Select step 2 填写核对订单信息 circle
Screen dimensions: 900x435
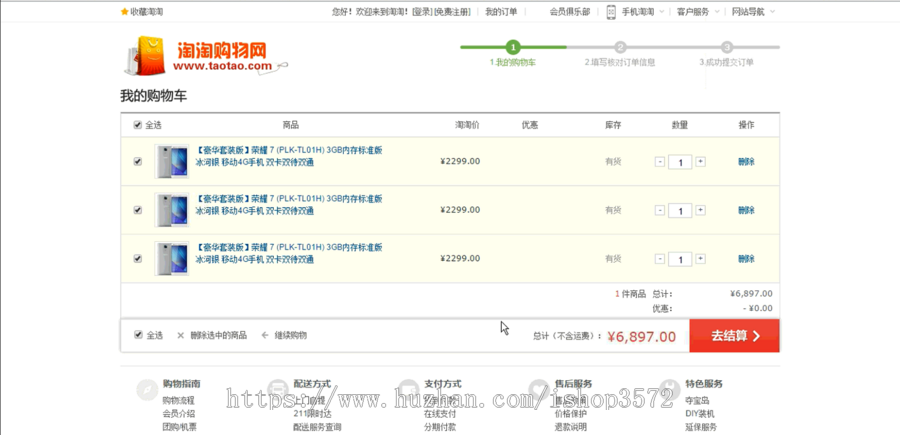pos(620,47)
